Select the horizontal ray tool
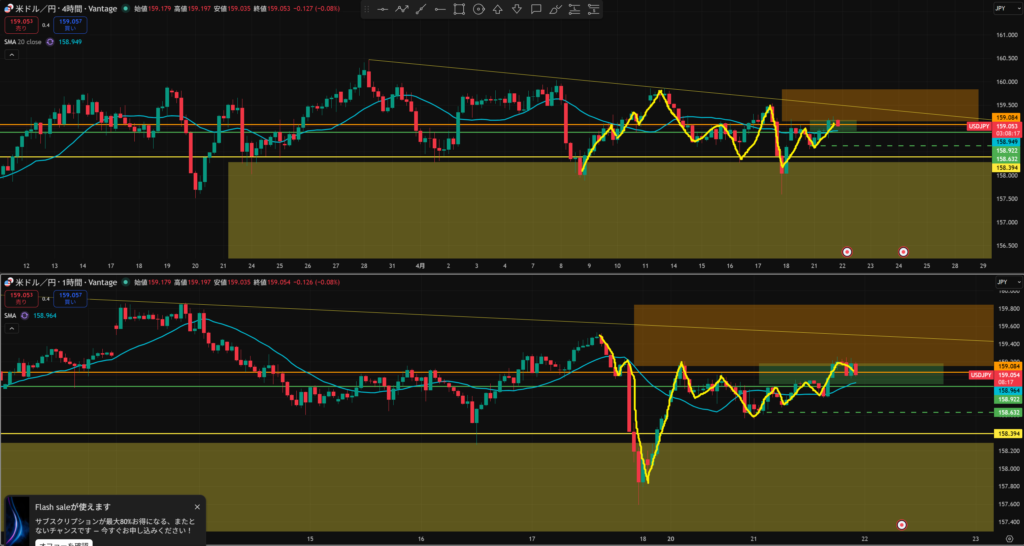Screen dimensions: 1024x546 click(440, 9)
